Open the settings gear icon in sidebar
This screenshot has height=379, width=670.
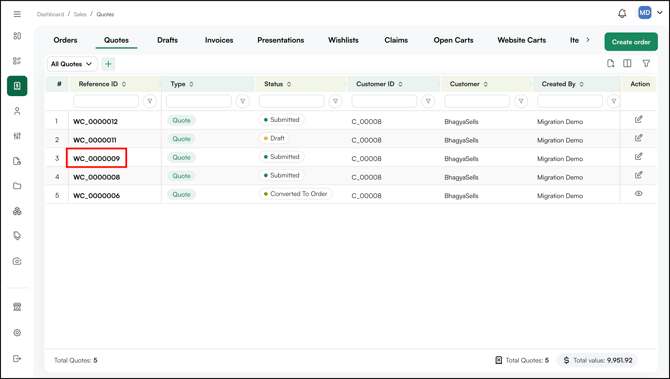click(17, 332)
